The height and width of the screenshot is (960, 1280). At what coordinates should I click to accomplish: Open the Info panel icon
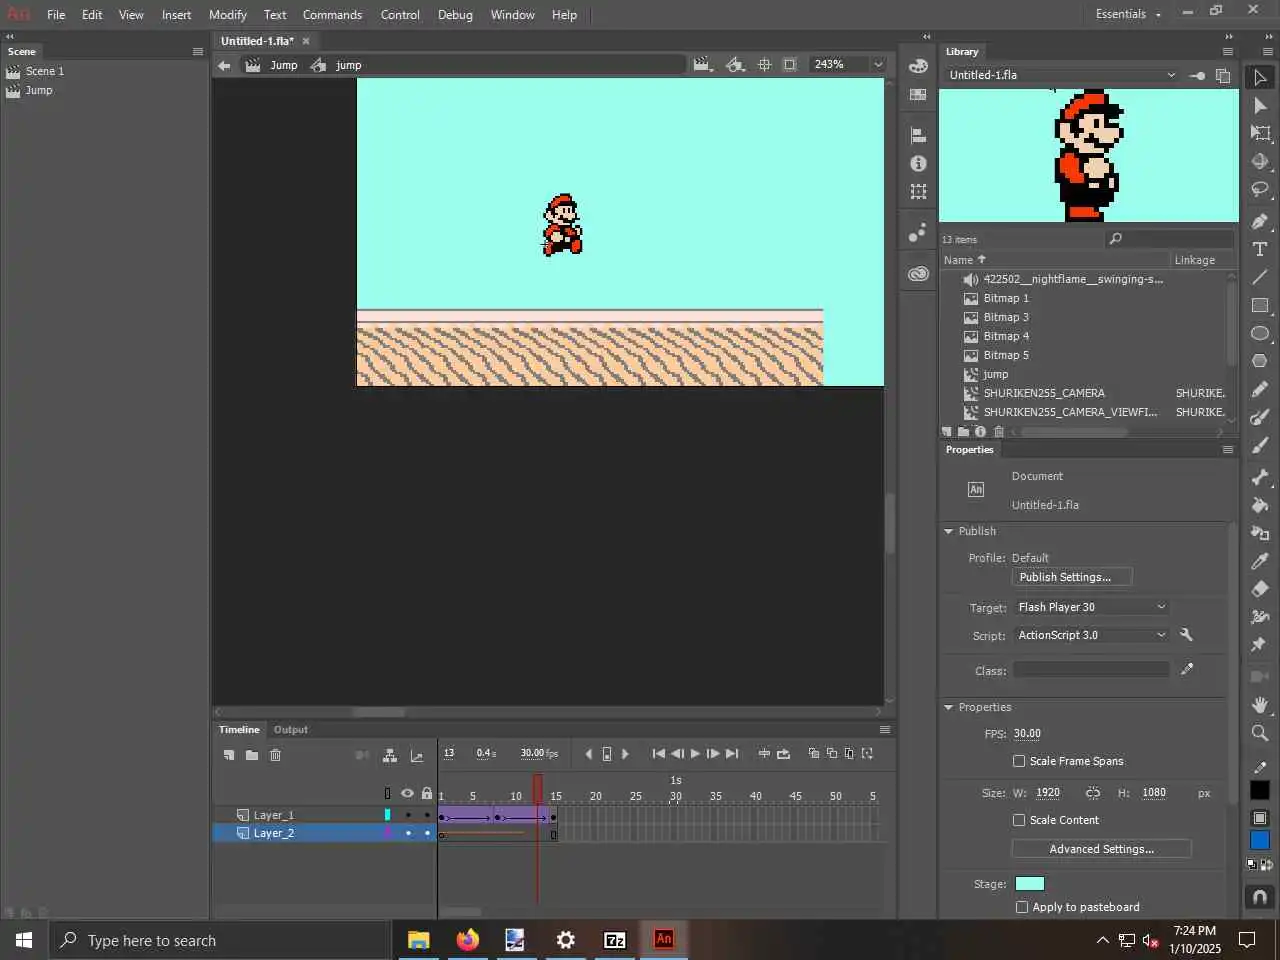coord(918,163)
